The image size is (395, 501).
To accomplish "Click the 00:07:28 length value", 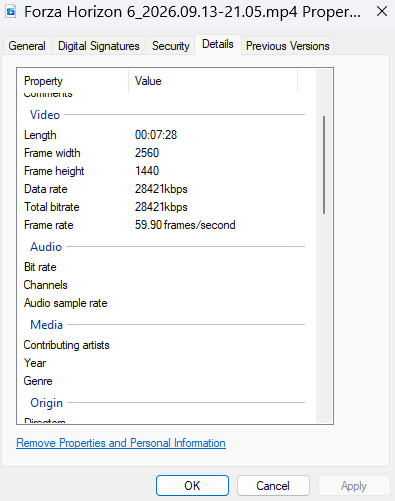I will pos(156,135).
